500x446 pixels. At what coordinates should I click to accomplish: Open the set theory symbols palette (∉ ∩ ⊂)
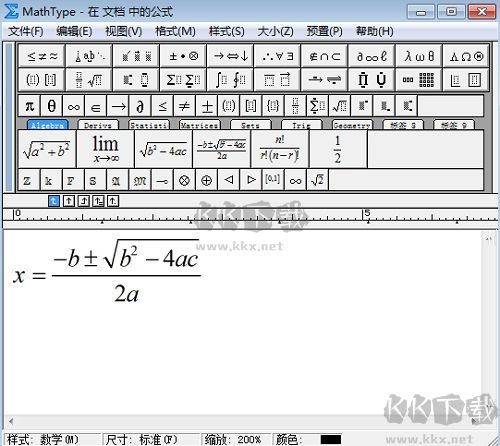pyautogui.click(x=325, y=56)
